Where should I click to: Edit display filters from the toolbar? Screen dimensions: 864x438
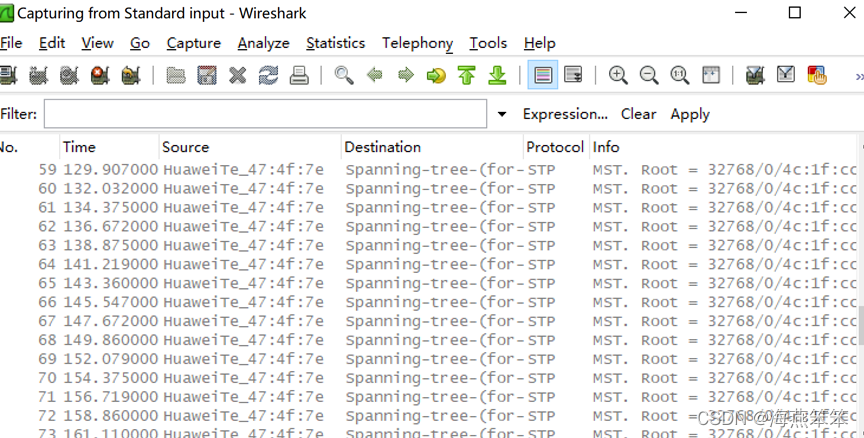coord(786,75)
